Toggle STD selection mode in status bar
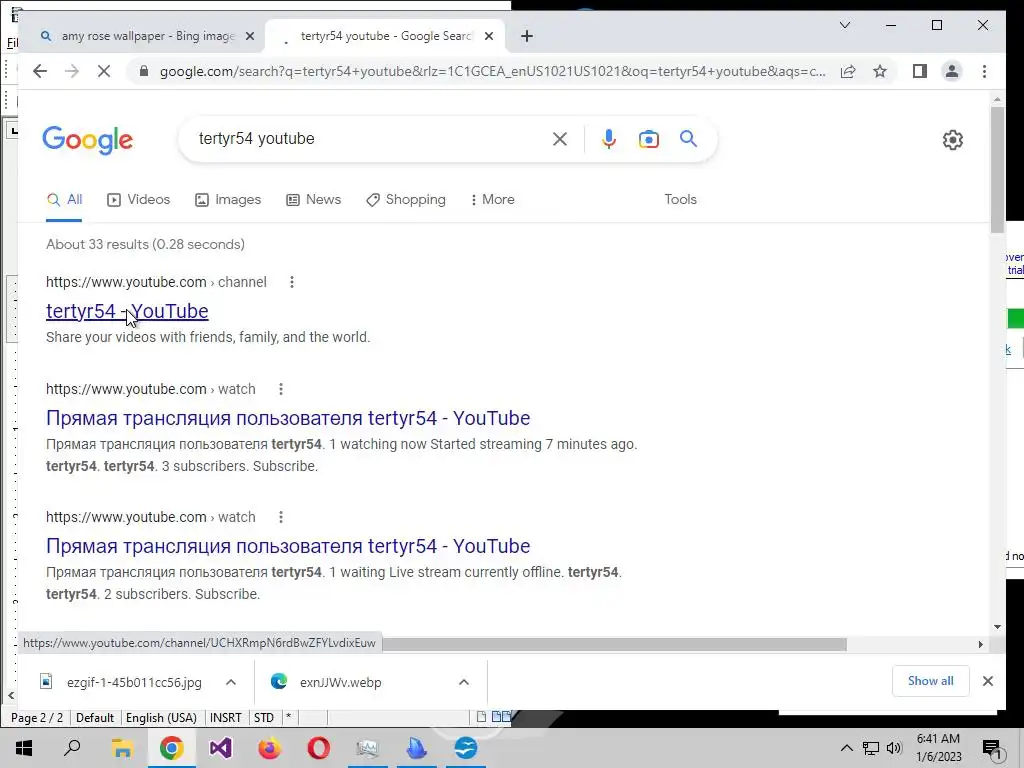The width and height of the screenshot is (1024, 768). click(x=264, y=718)
